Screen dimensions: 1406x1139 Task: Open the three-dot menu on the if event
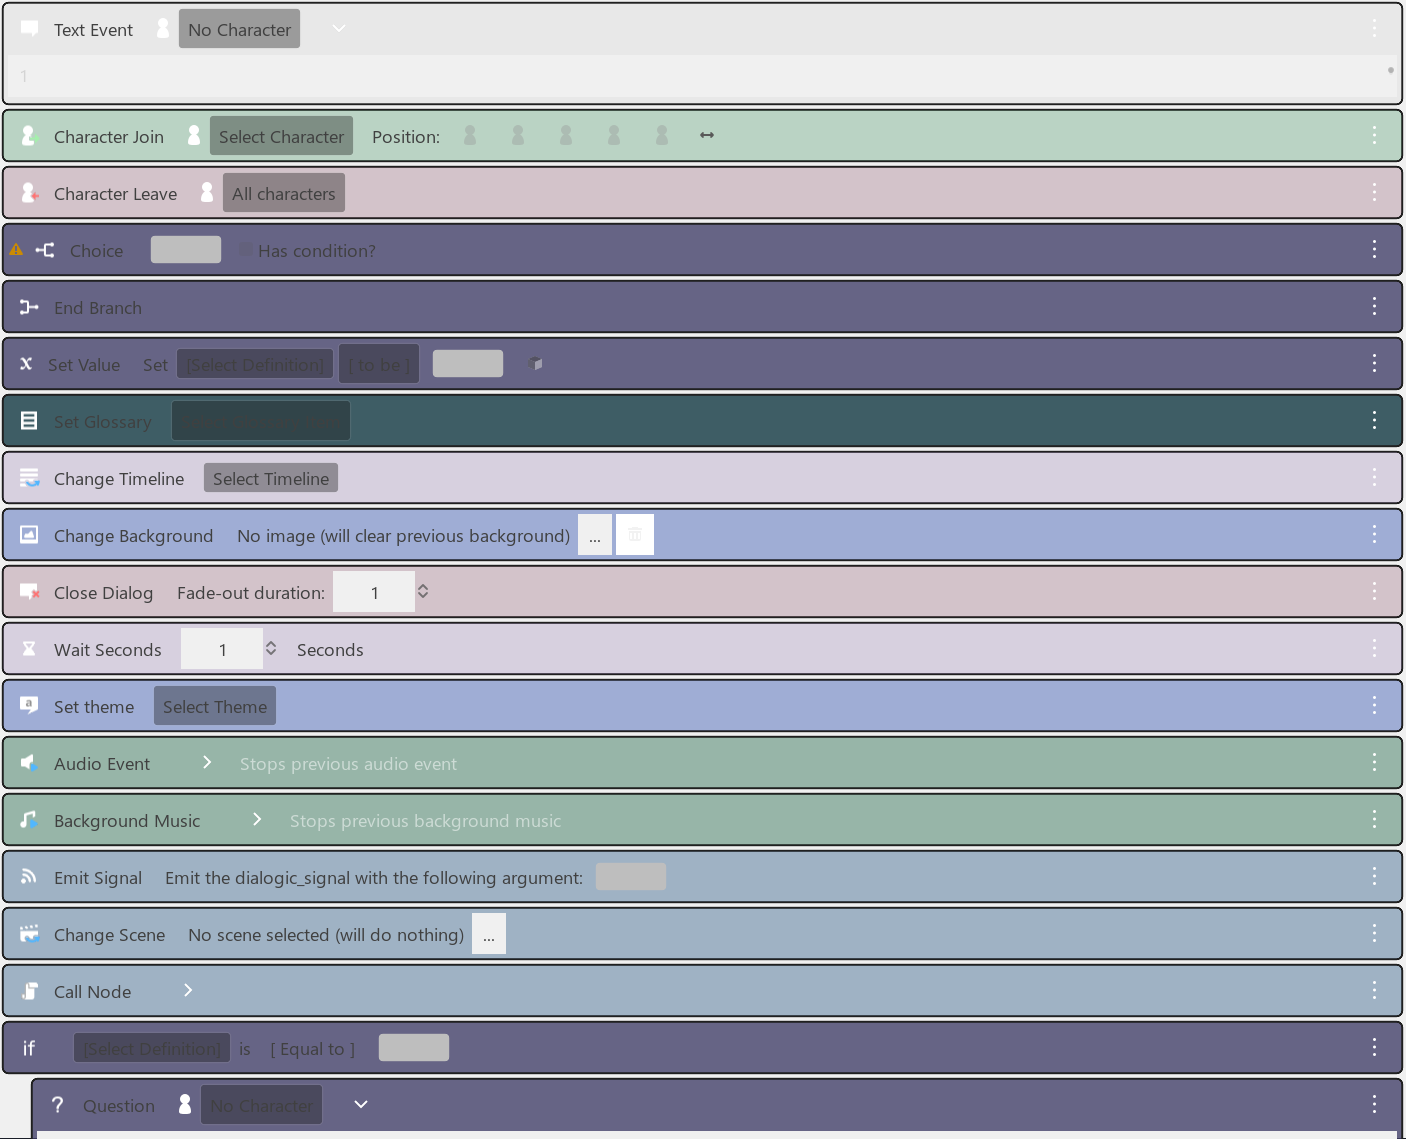(1374, 1047)
